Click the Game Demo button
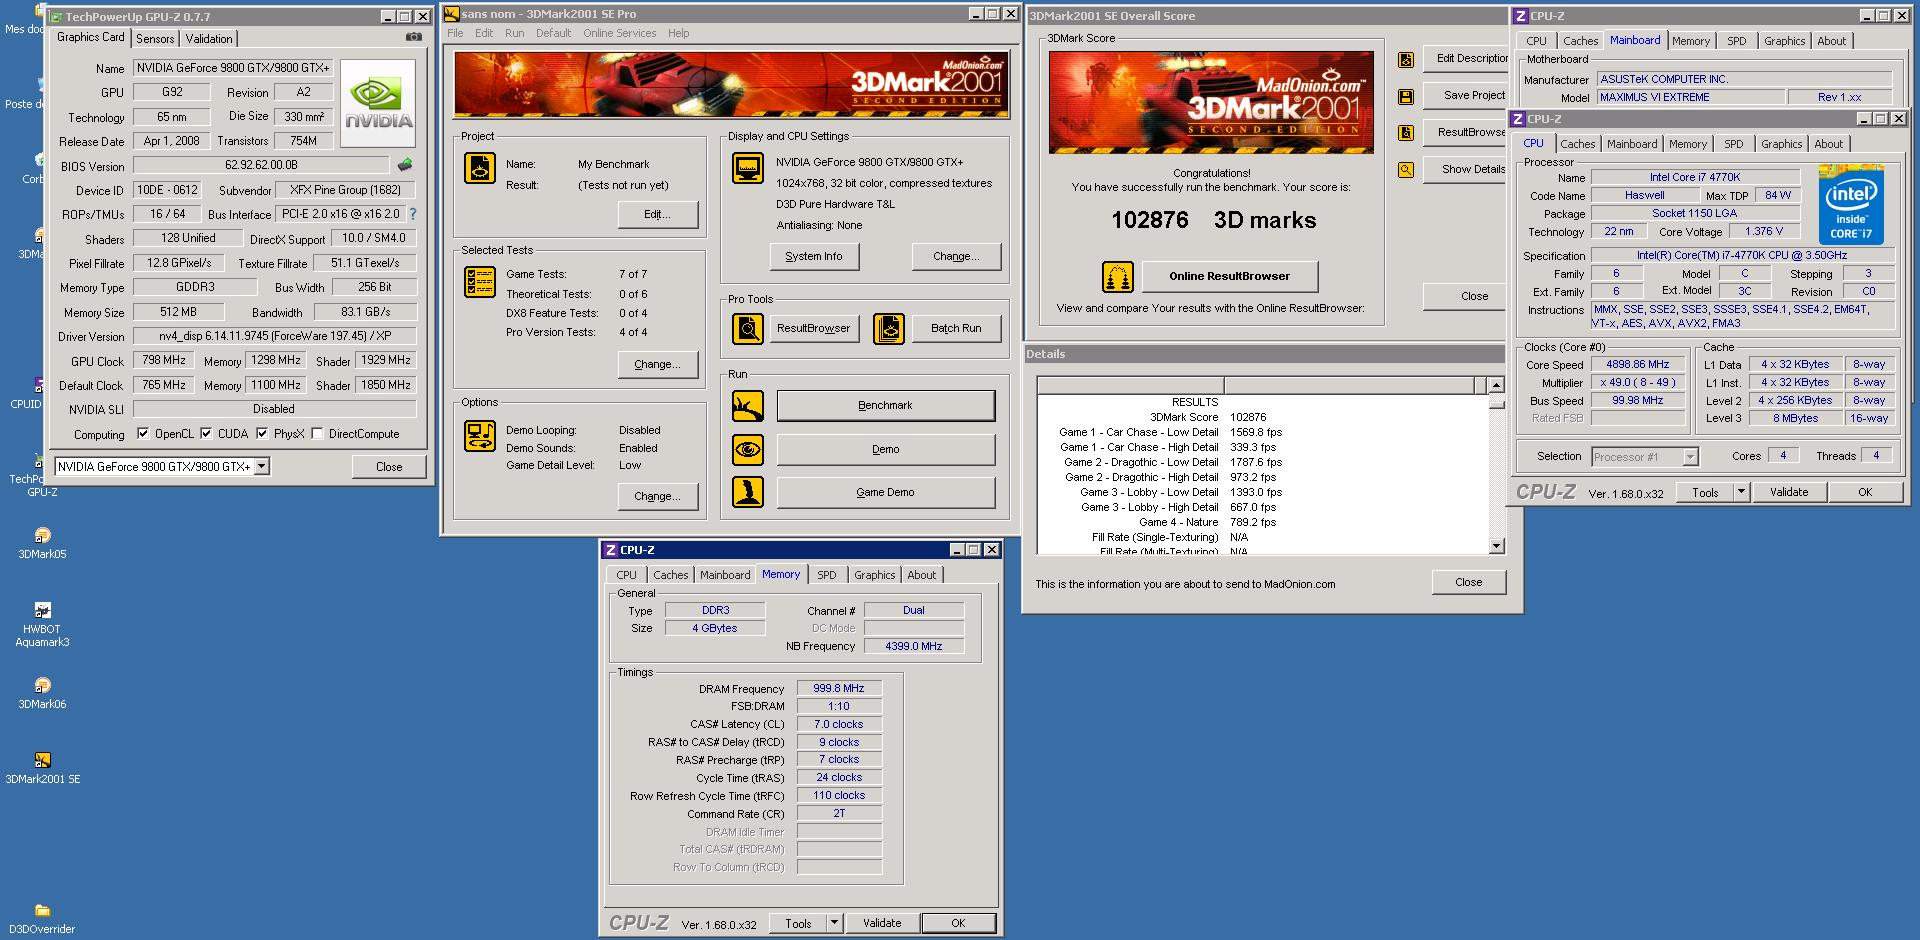 click(885, 492)
